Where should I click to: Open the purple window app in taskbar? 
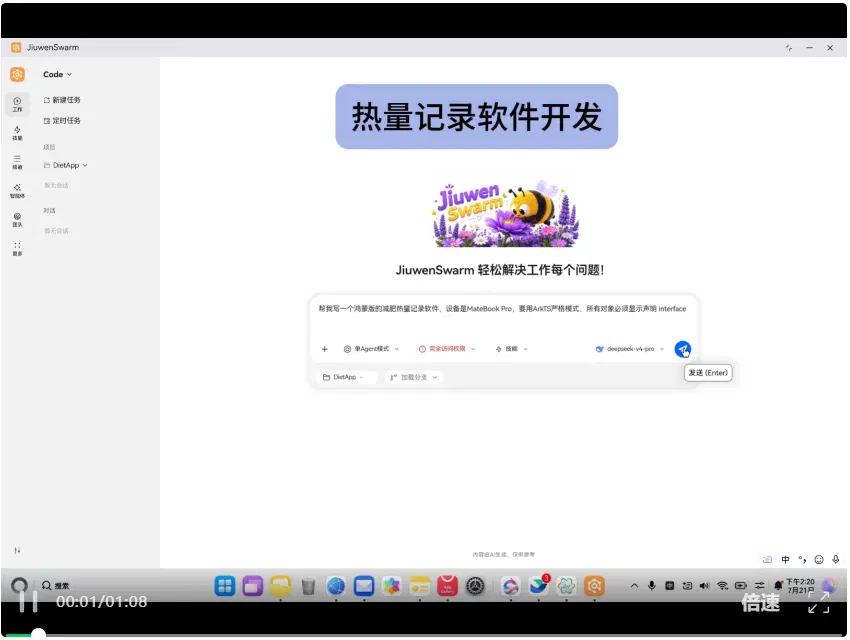[x=253, y=586]
